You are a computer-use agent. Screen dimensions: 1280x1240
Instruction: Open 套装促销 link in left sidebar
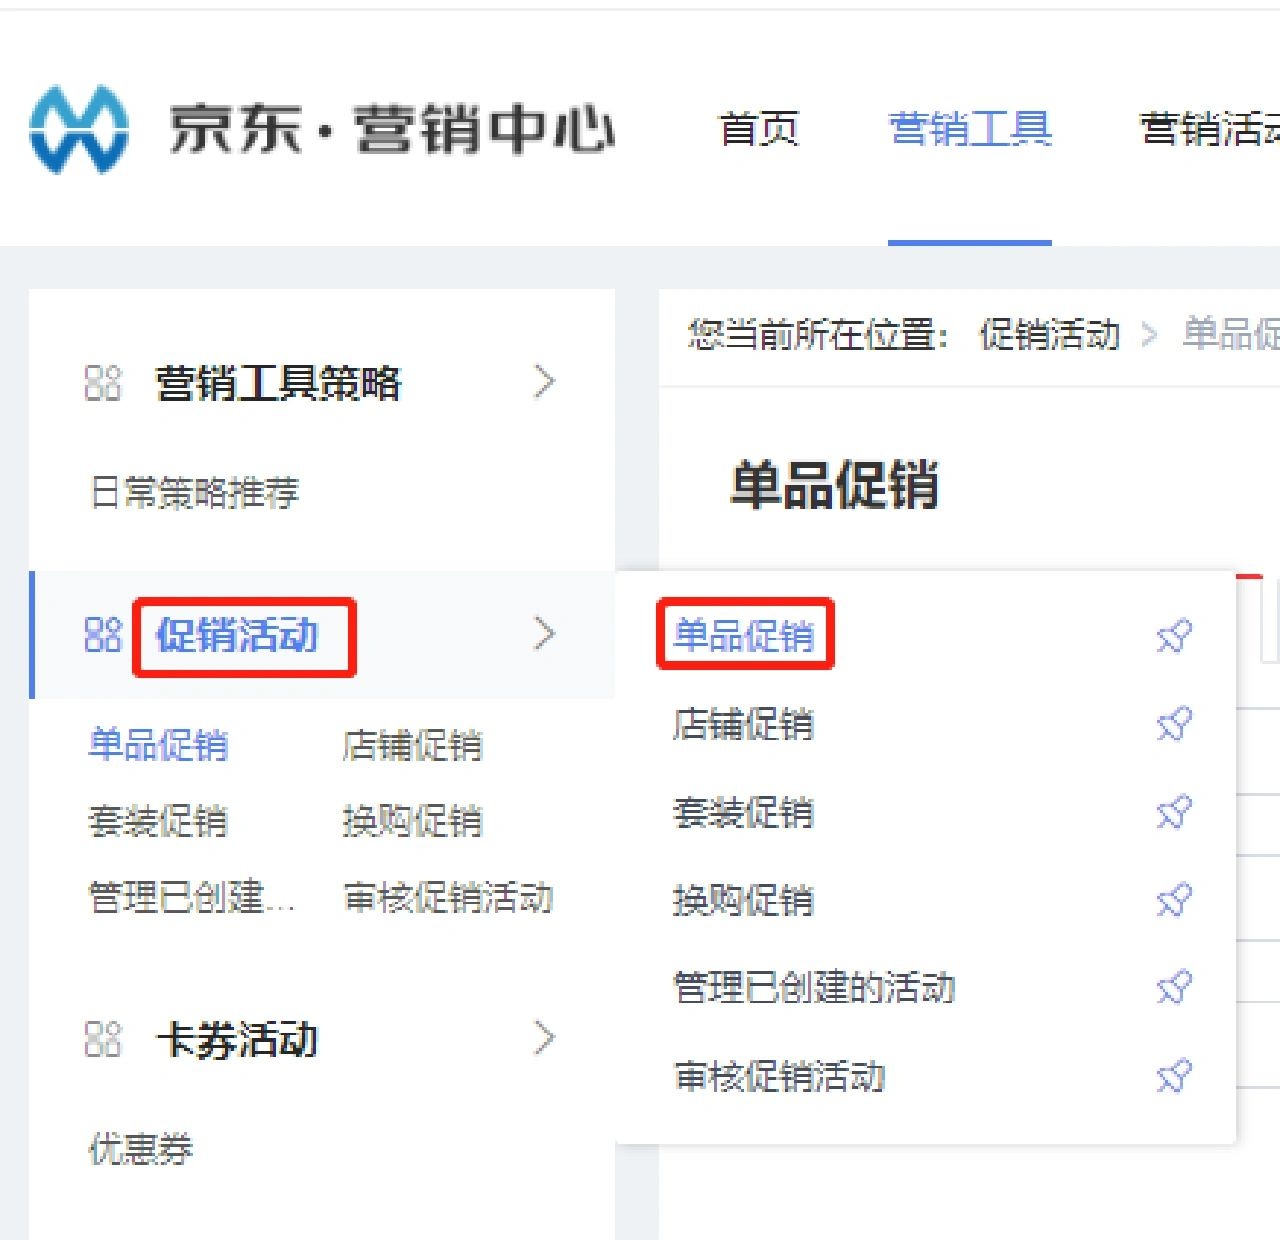[x=159, y=821]
